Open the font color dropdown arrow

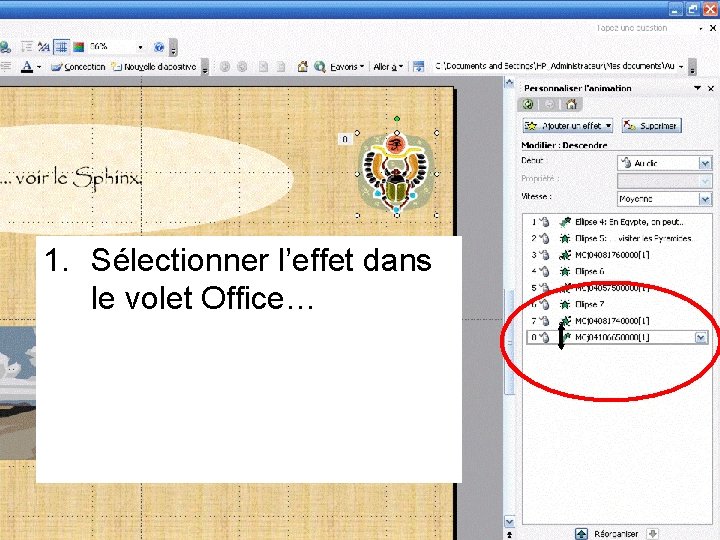[x=39, y=67]
